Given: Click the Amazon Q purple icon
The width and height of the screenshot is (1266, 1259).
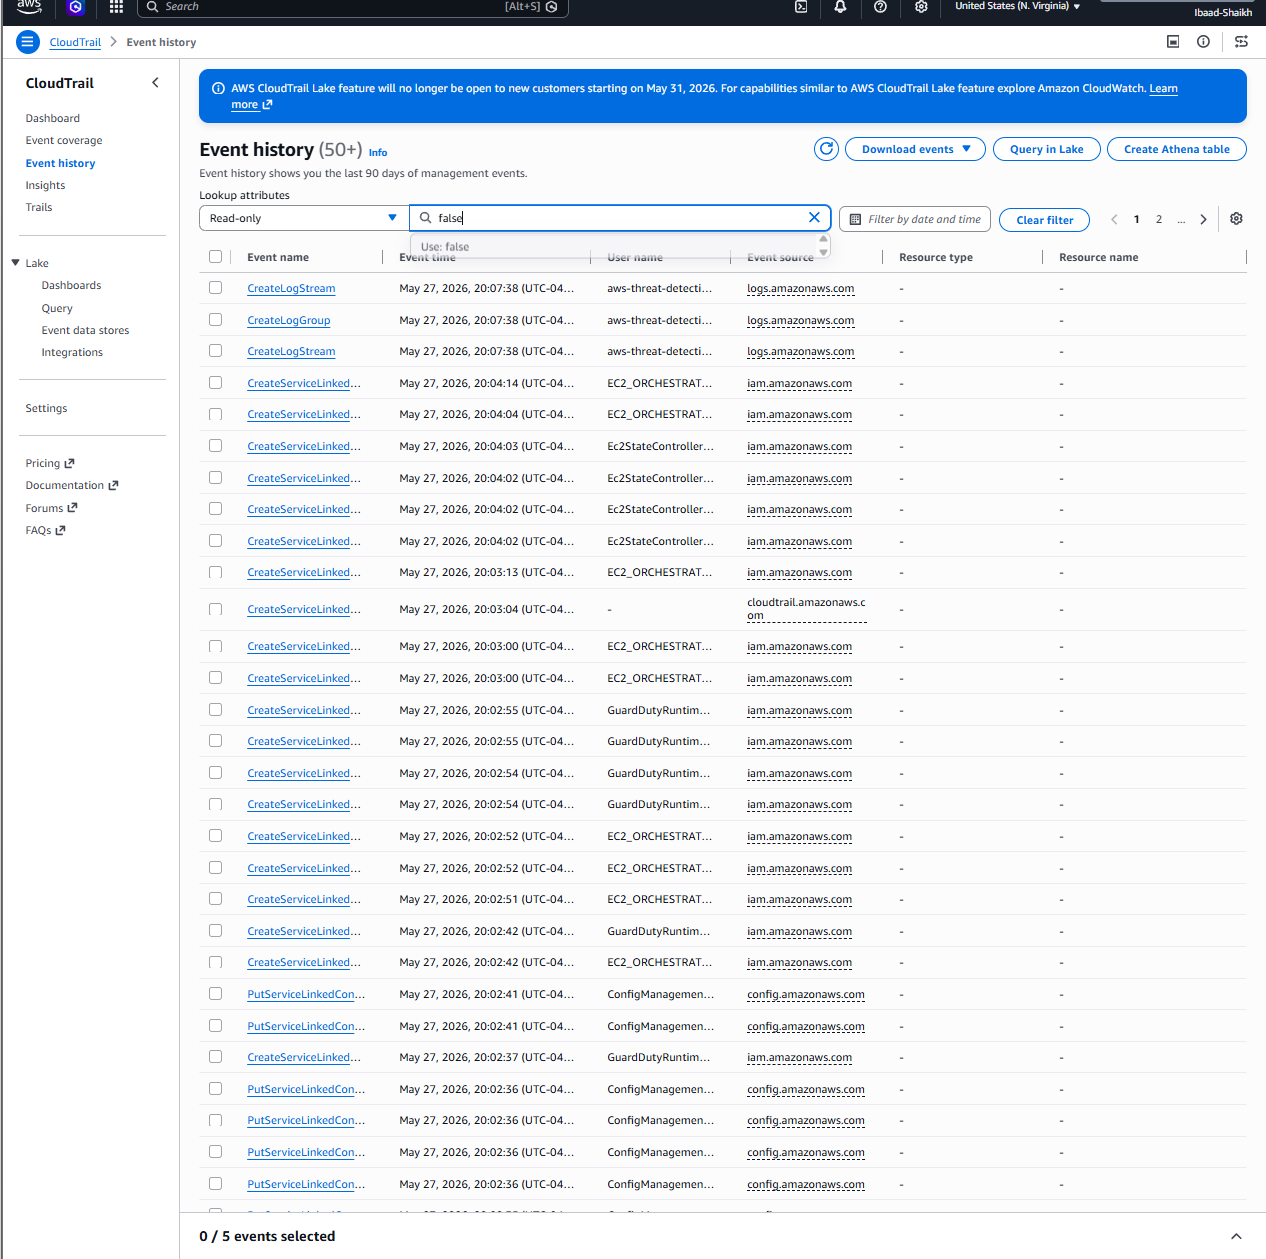Looking at the screenshot, I should point(75,7).
